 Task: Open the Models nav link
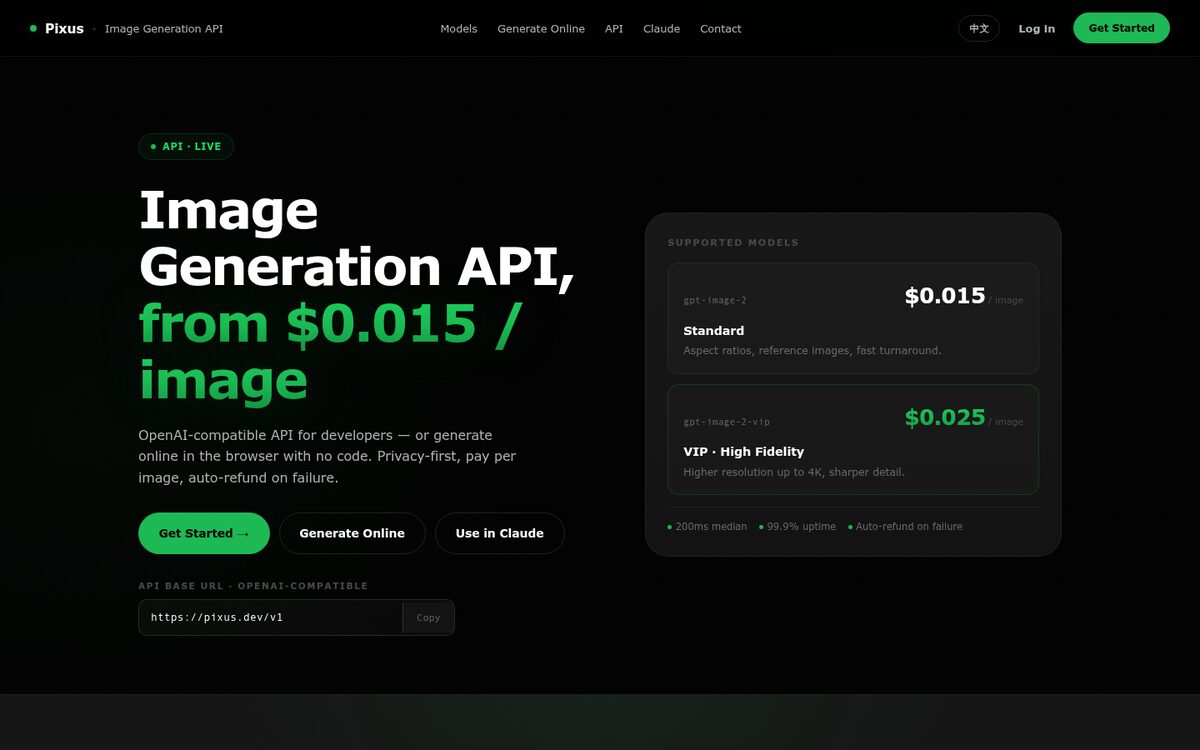pyautogui.click(x=459, y=29)
